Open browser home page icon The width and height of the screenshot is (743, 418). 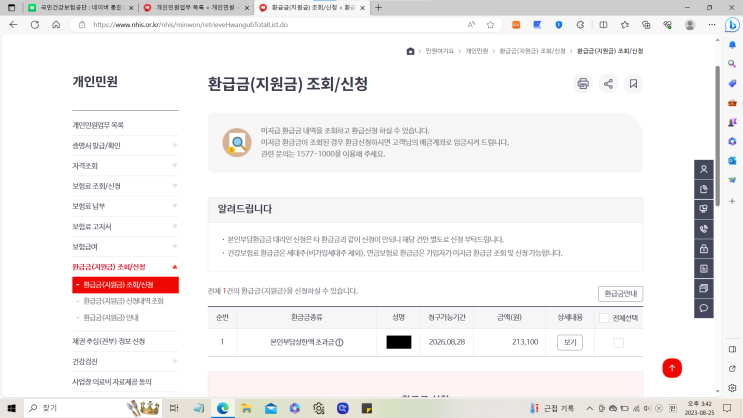pos(56,25)
